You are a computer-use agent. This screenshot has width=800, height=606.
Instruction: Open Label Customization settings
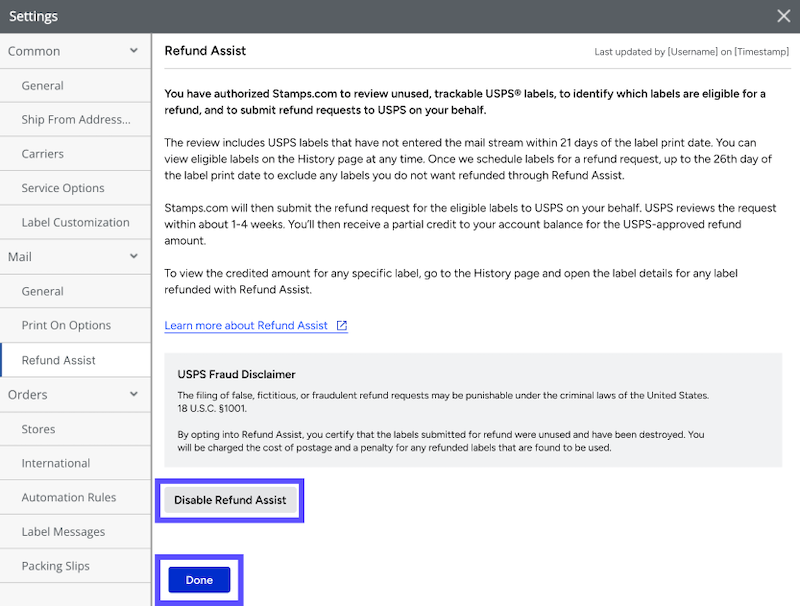(x=76, y=222)
